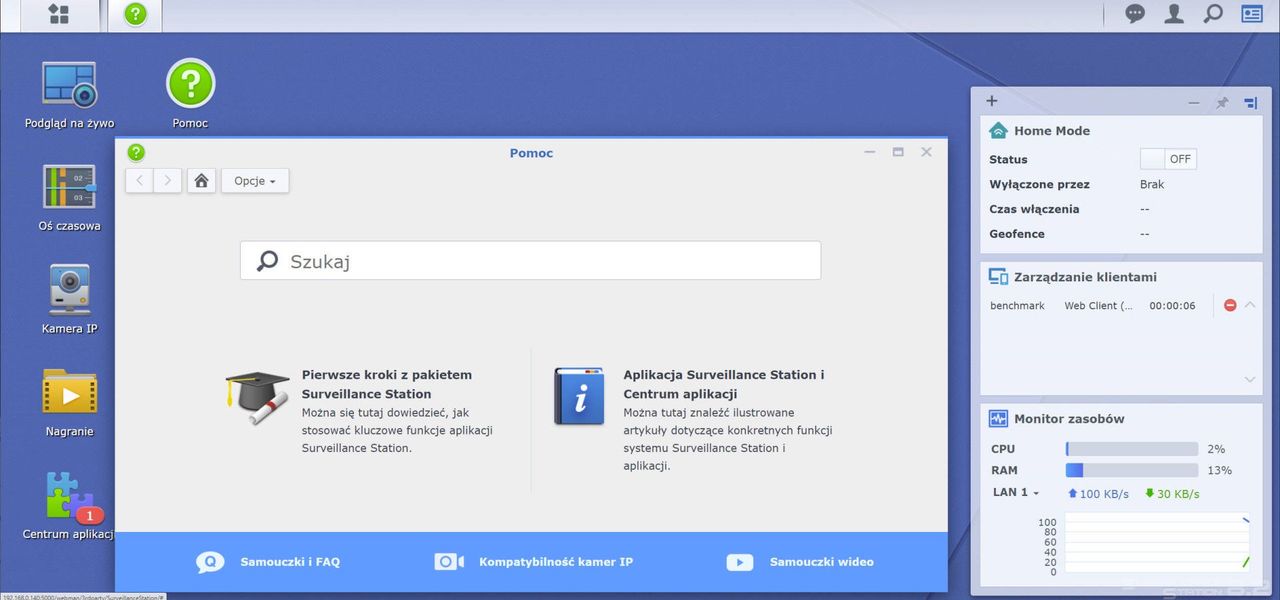Toggle the widgets panel icon in top bar

[x=1251, y=14]
